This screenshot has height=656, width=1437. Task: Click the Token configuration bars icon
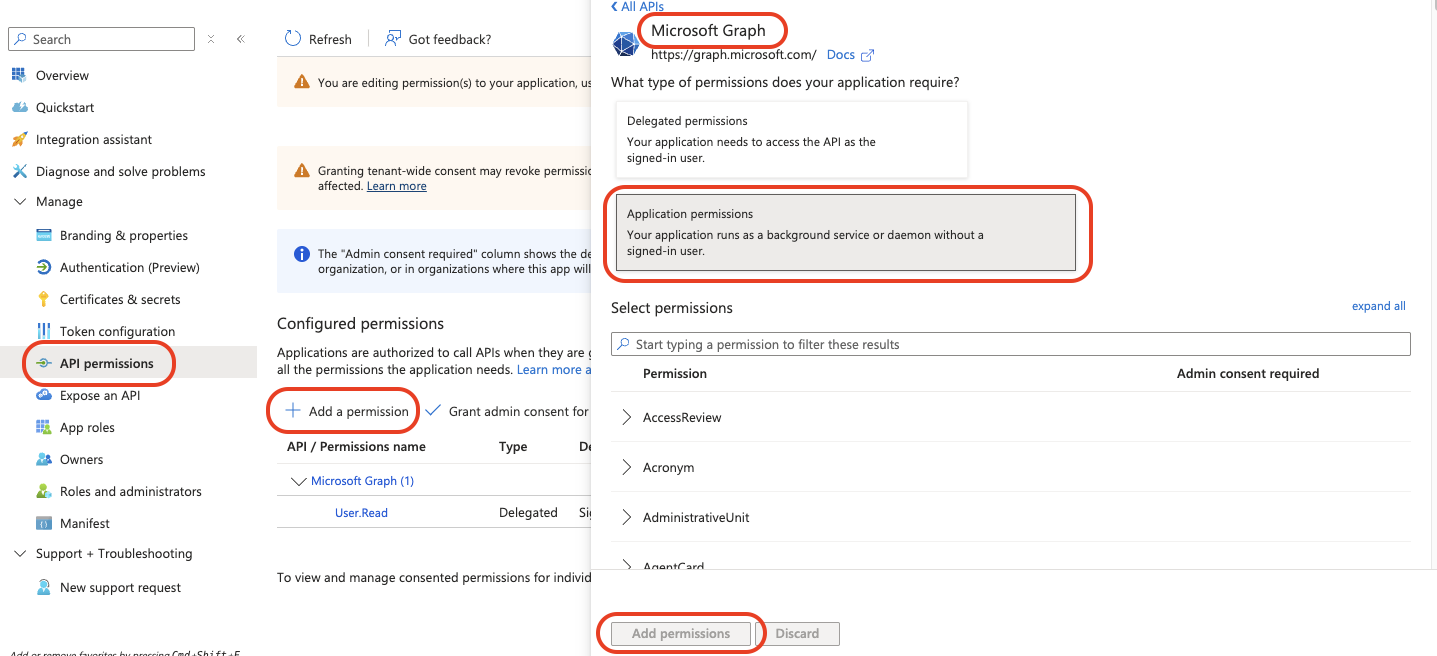pyautogui.click(x=43, y=331)
